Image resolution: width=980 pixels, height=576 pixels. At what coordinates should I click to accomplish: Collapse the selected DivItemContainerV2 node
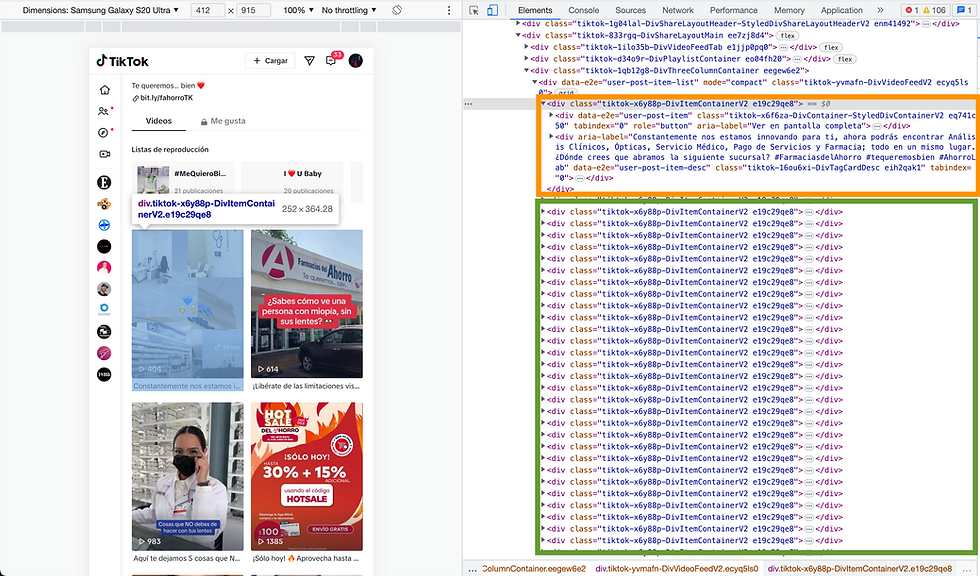tap(543, 104)
